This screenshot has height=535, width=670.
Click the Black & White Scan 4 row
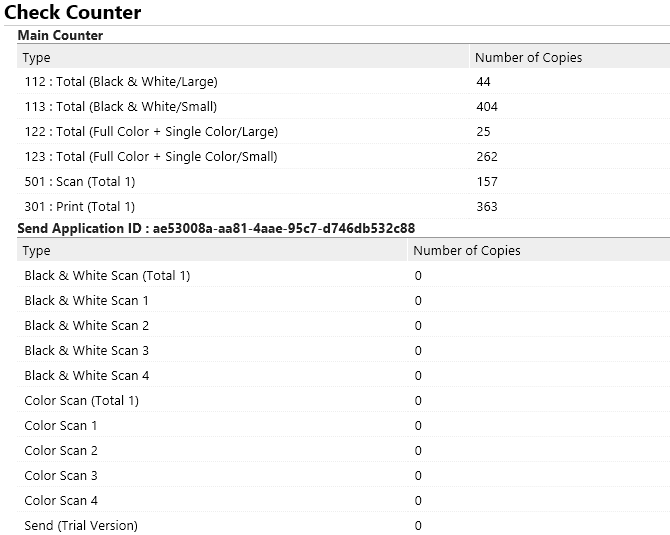(x=87, y=376)
